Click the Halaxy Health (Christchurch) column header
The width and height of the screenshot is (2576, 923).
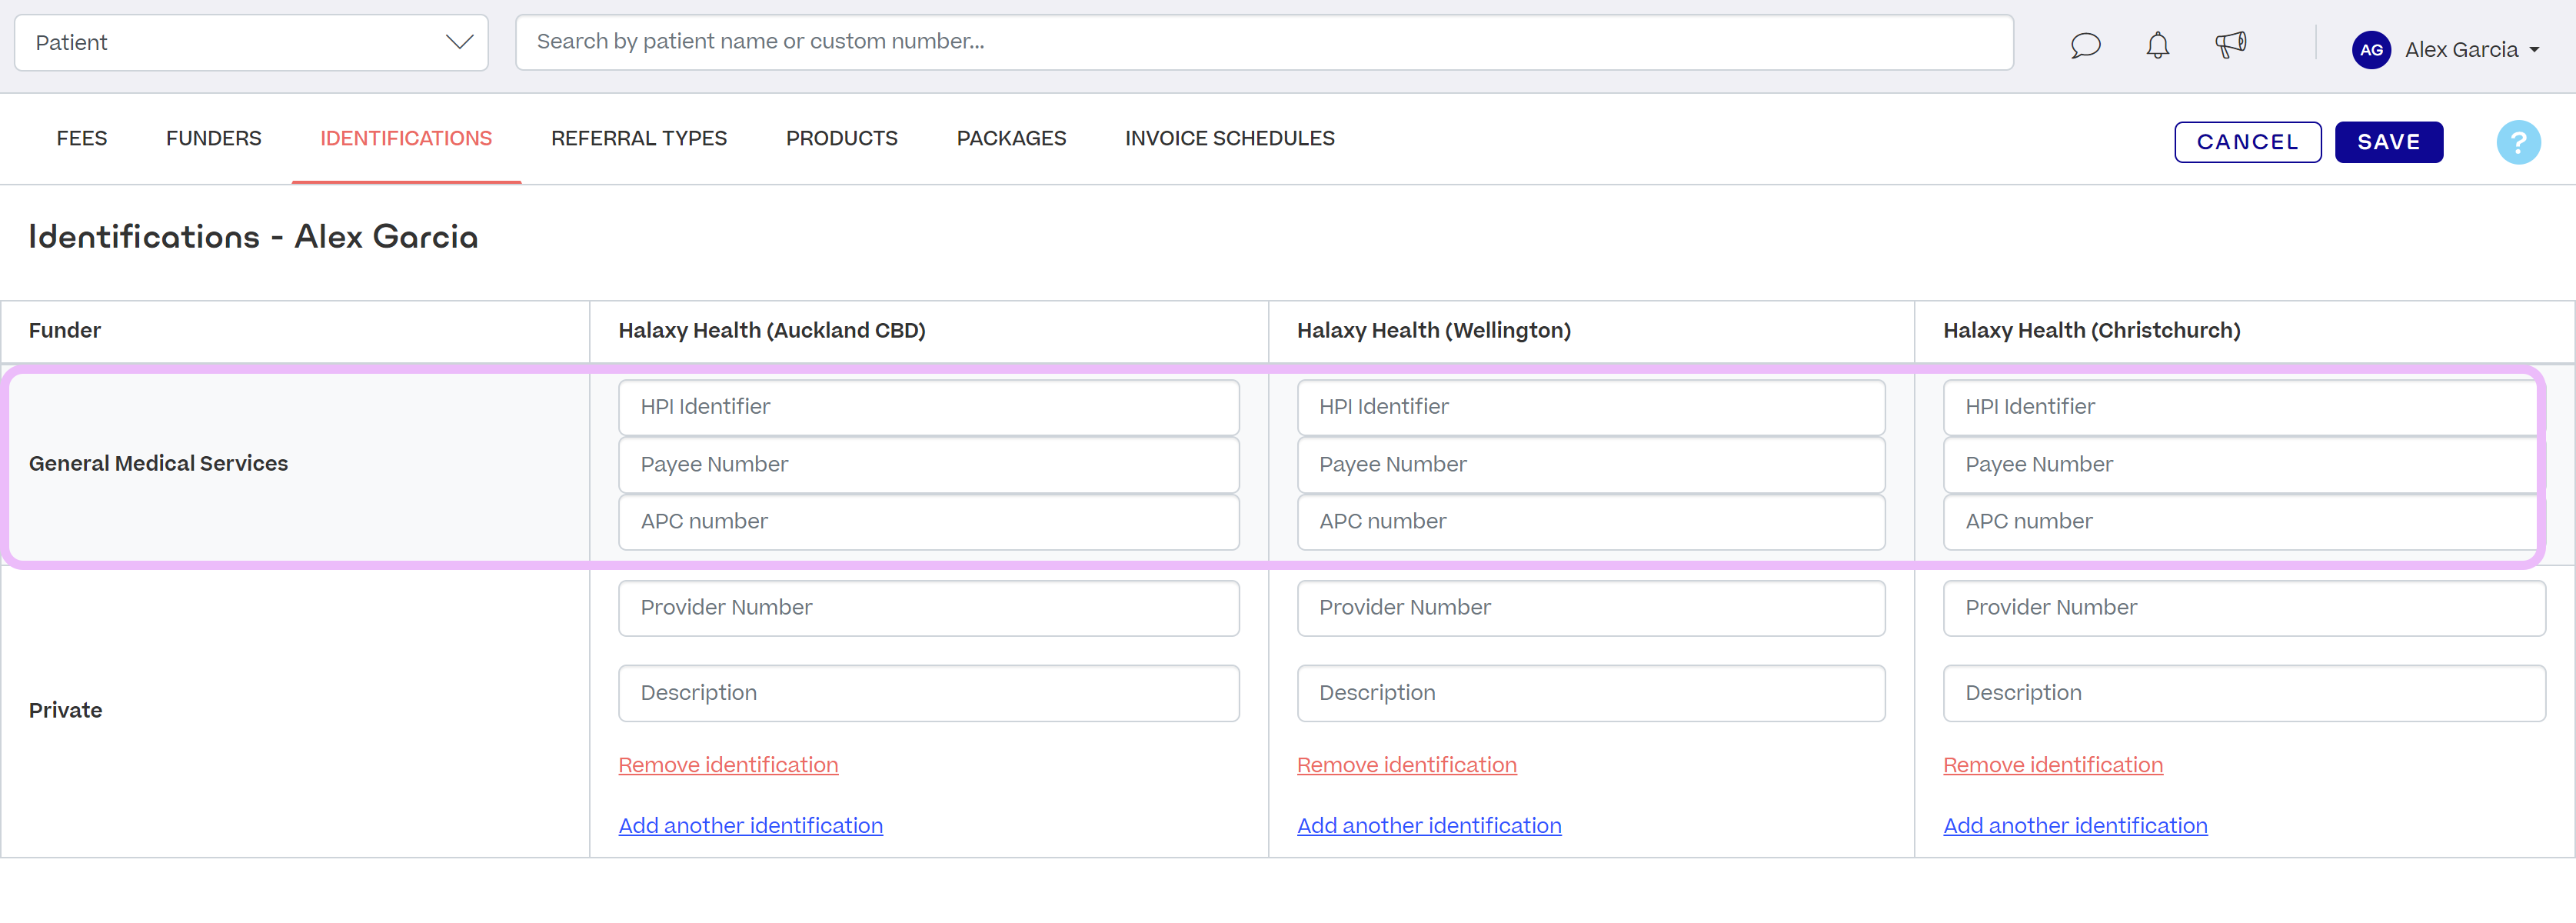[x=2091, y=331]
